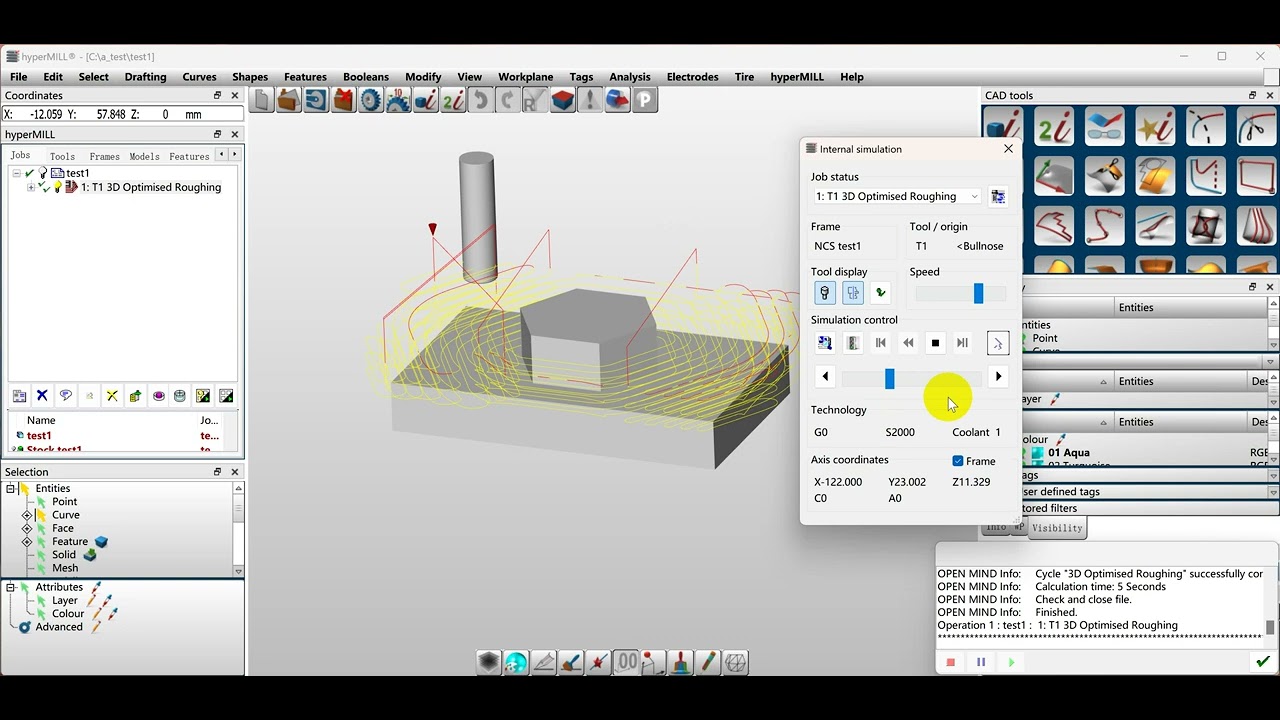Click the green confirm check in log panel
Image resolution: width=1280 pixels, height=720 pixels.
point(1263,662)
